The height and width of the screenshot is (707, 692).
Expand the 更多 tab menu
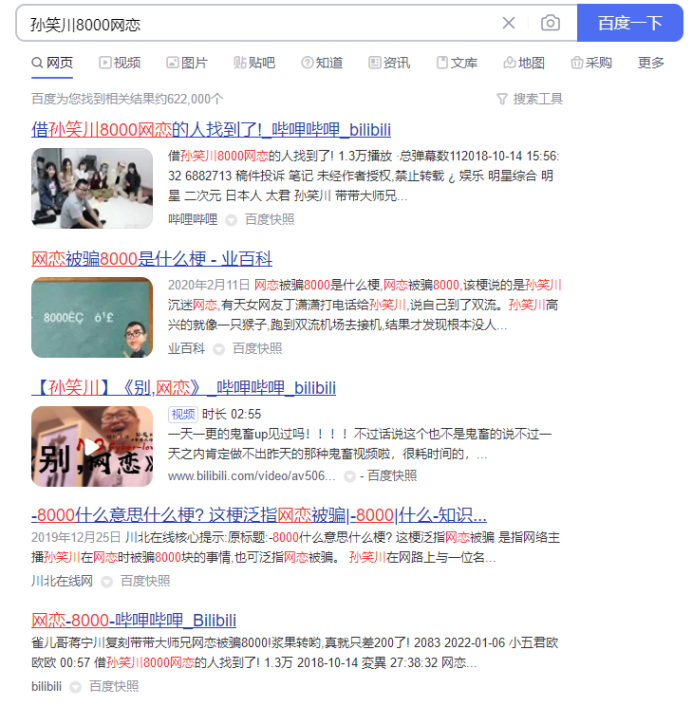651,63
